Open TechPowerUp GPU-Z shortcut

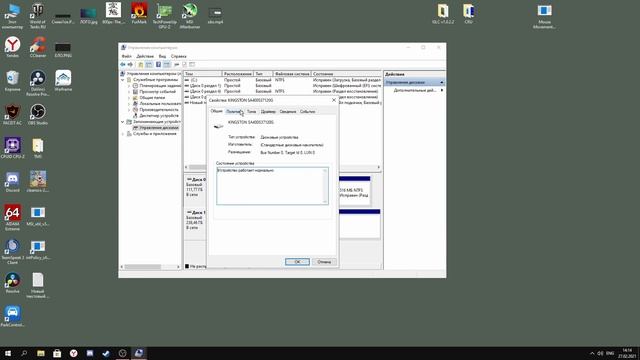pos(164,16)
